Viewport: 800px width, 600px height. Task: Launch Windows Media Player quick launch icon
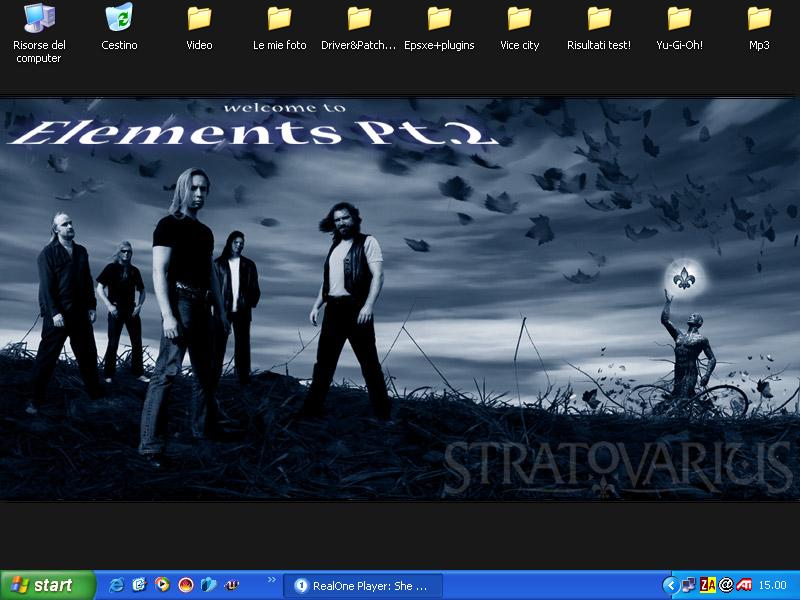162,585
